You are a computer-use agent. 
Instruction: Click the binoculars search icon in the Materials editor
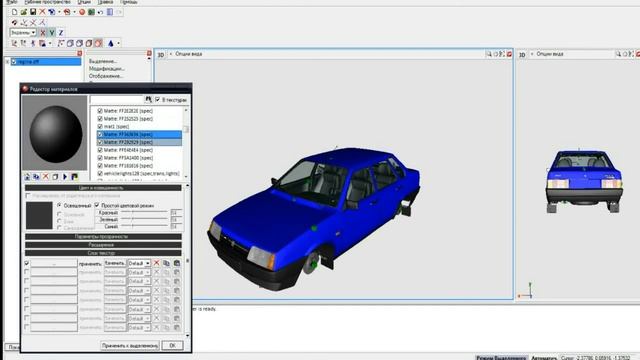pyautogui.click(x=149, y=100)
